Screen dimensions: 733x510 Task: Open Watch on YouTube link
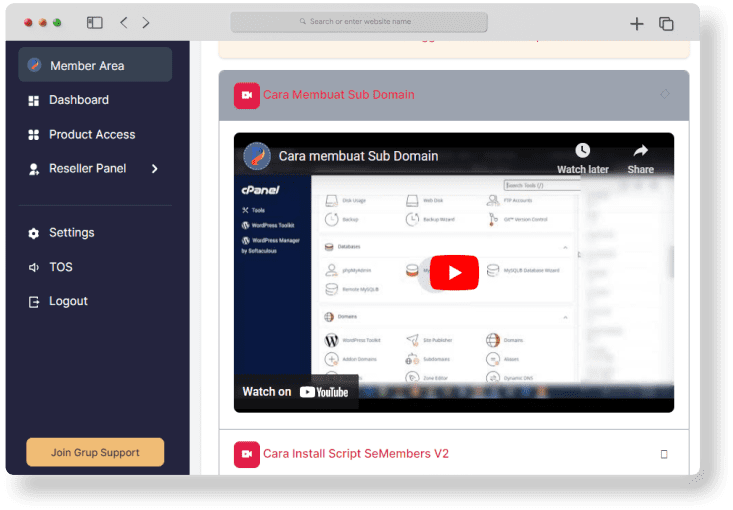point(296,392)
